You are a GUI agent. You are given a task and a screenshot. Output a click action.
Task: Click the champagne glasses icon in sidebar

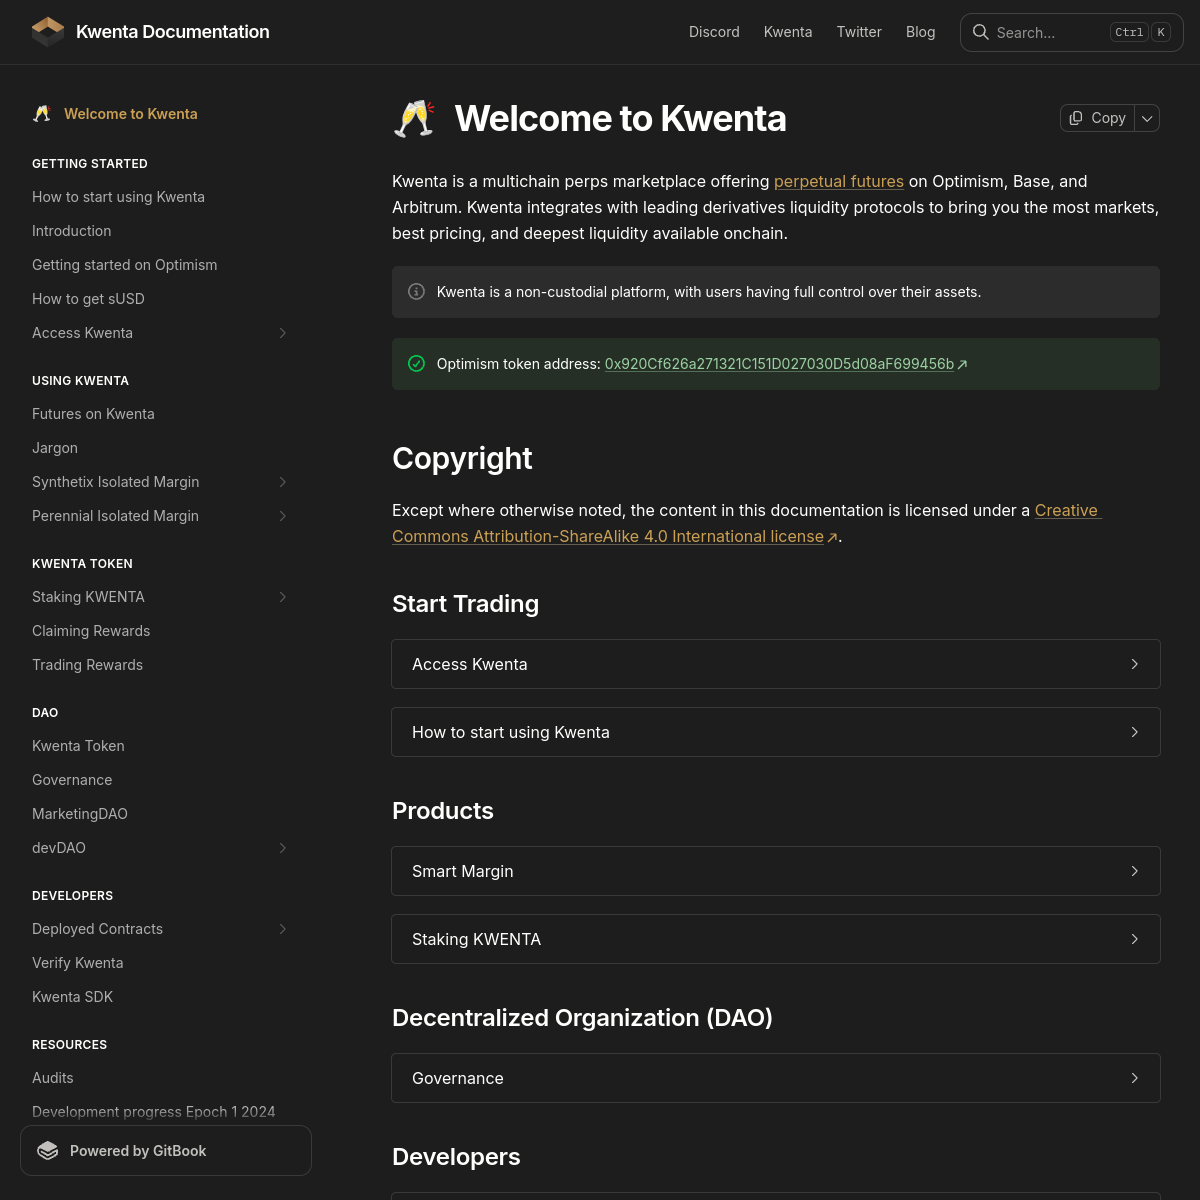tap(42, 114)
